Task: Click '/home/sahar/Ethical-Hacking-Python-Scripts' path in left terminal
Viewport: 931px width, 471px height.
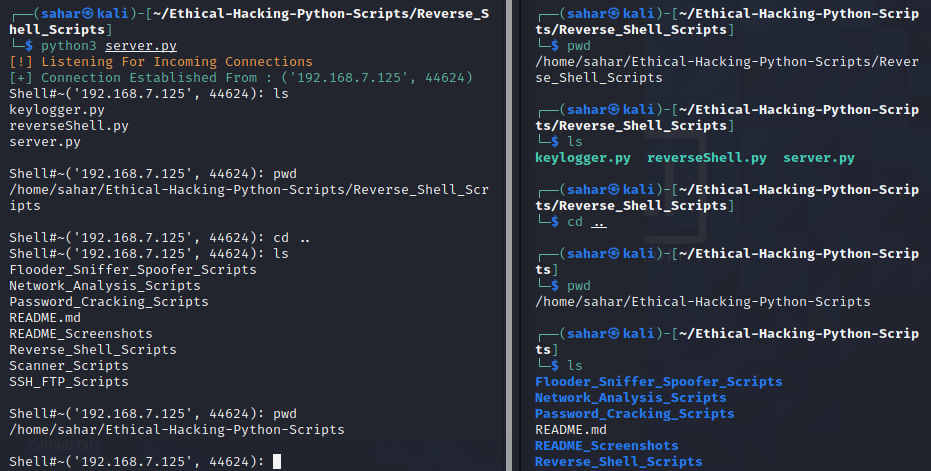Action: point(177,429)
